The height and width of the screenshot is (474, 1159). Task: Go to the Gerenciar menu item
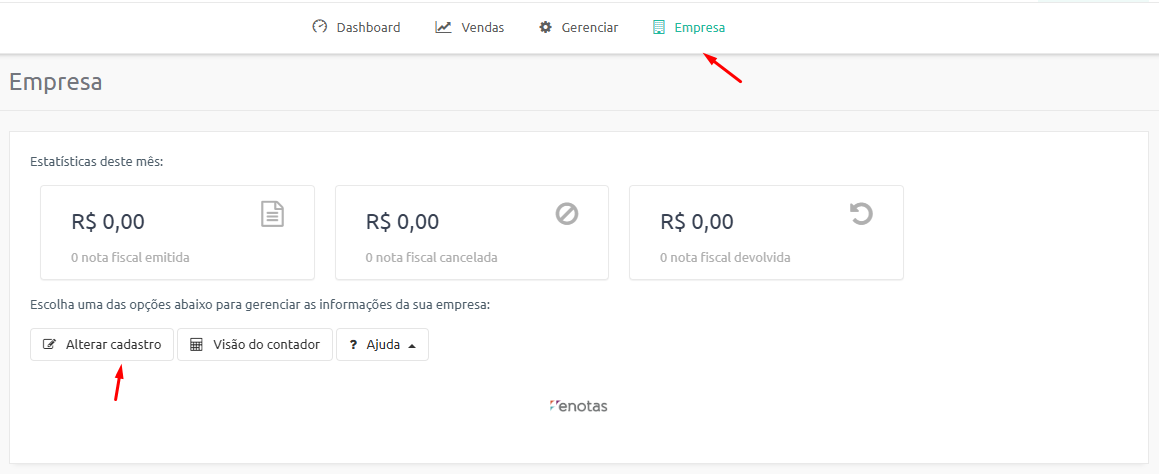(x=578, y=27)
